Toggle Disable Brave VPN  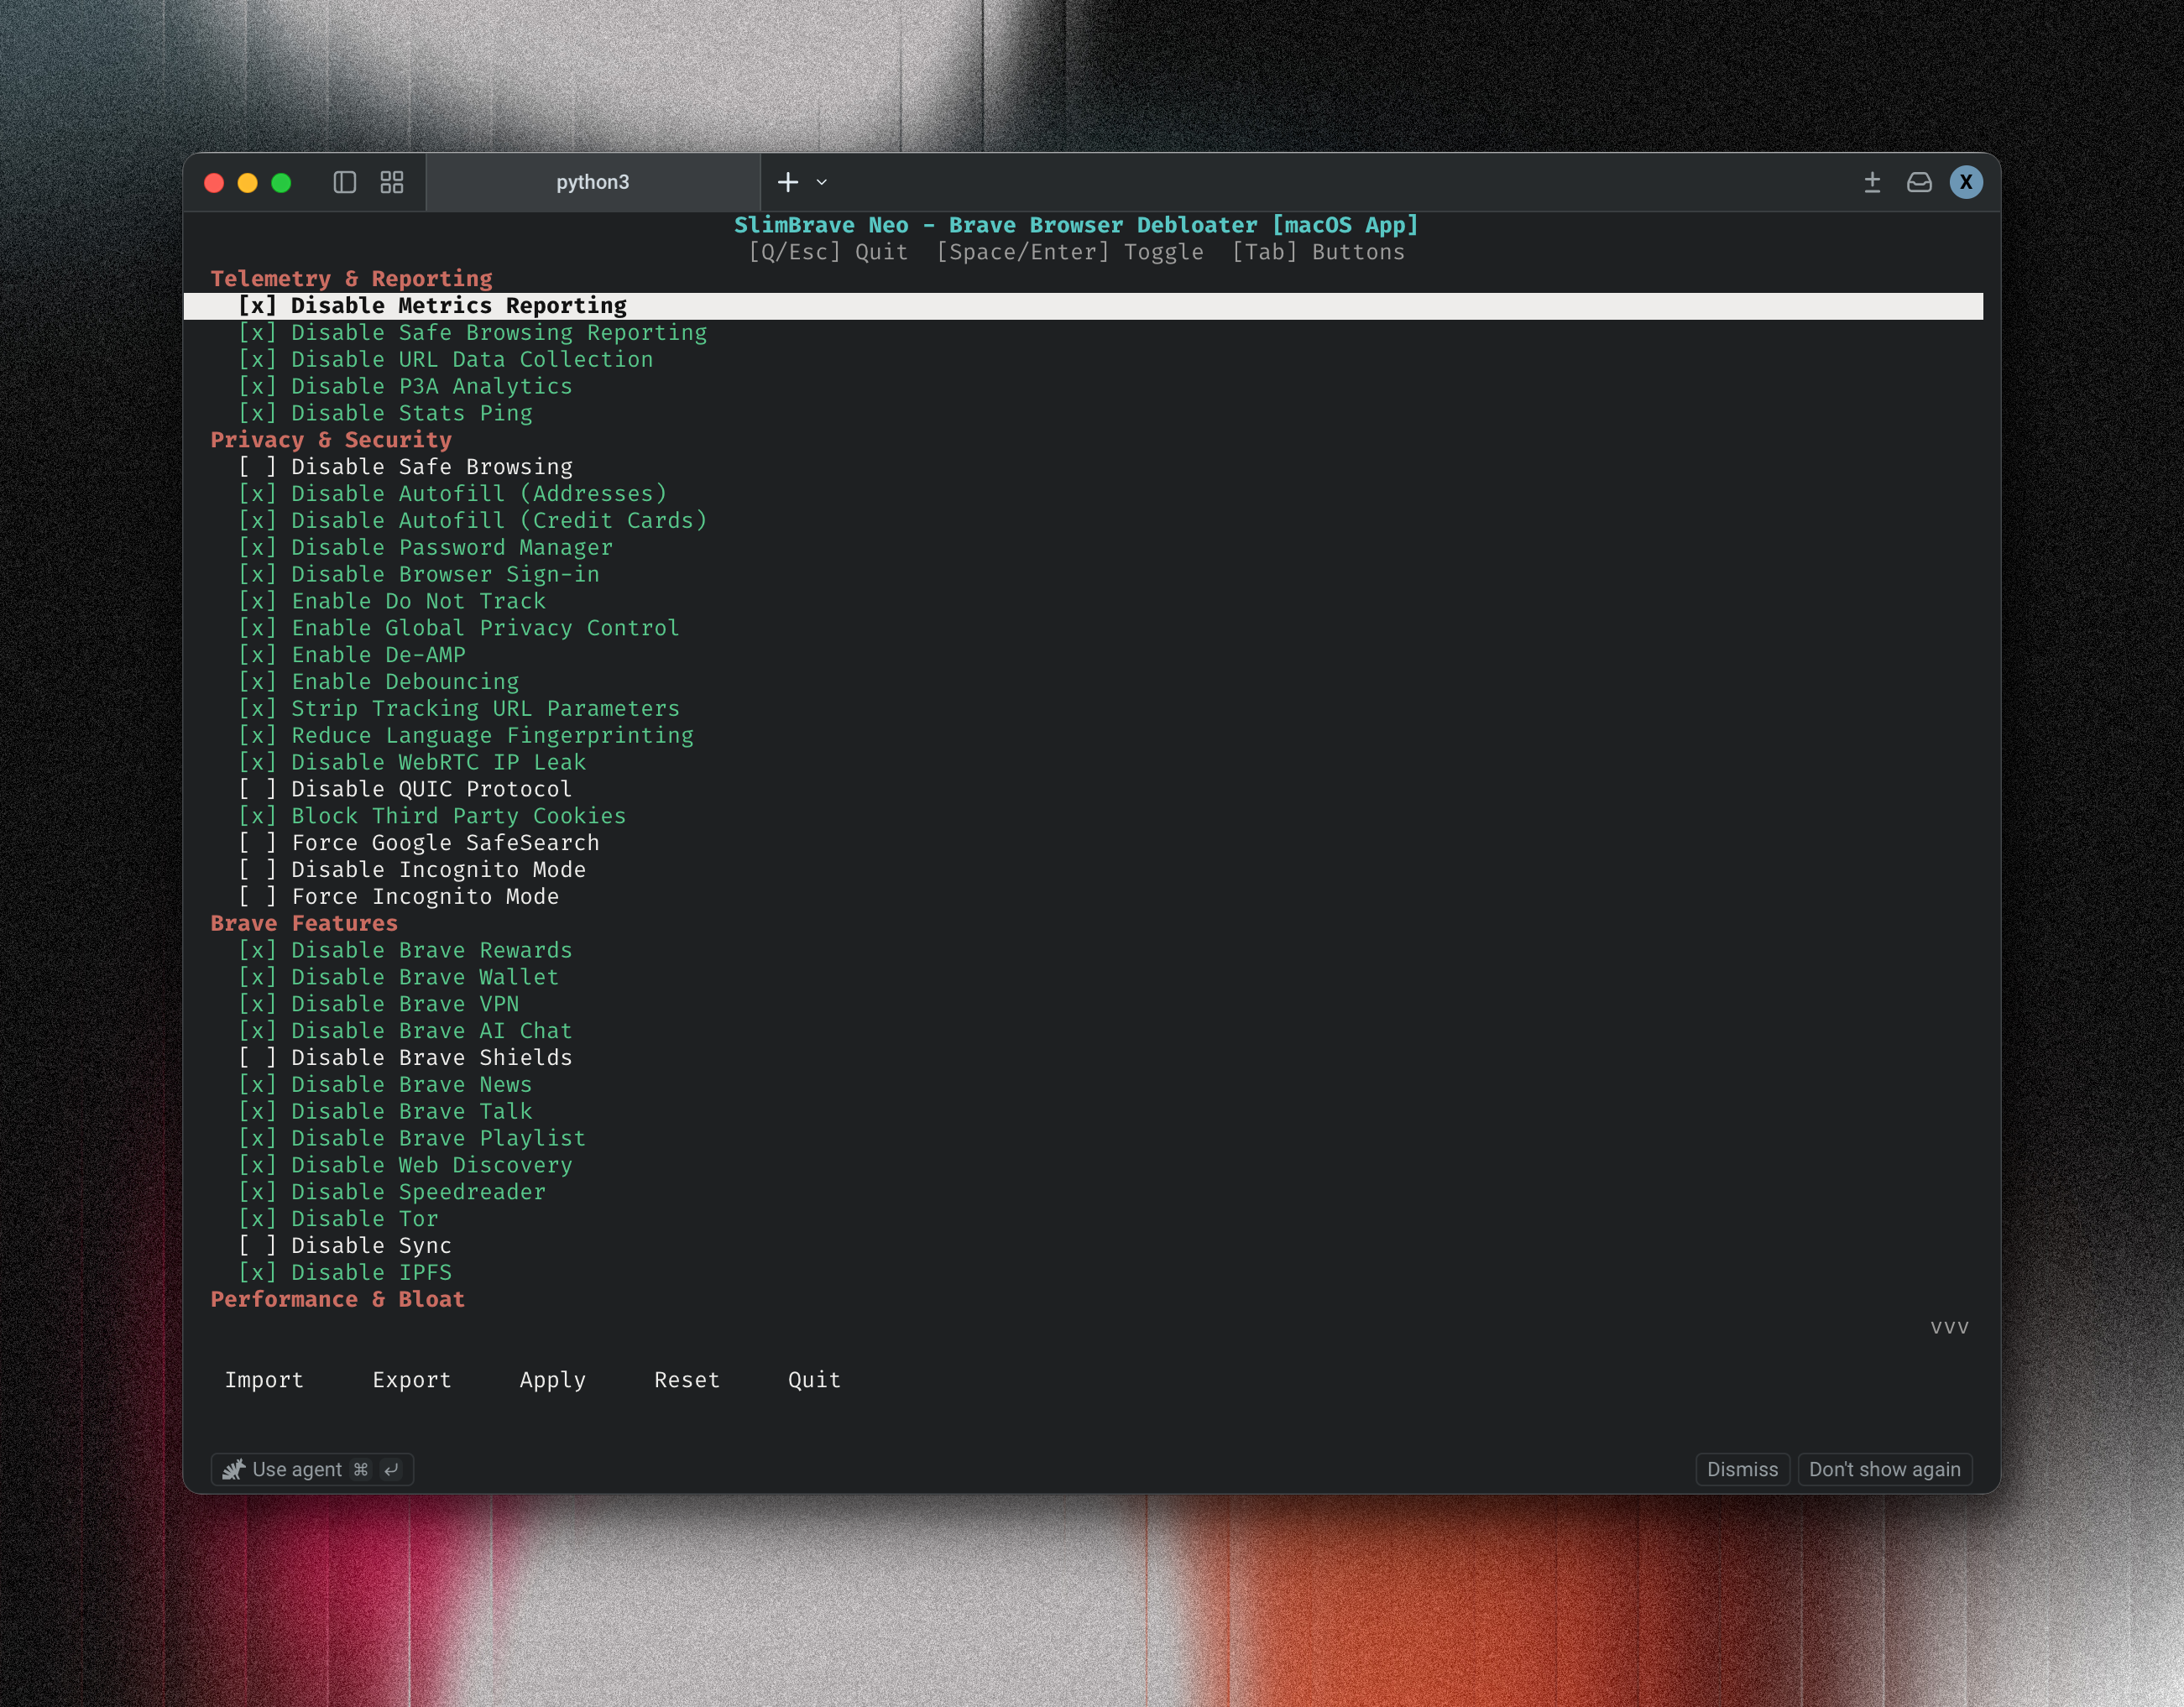pyautogui.click(x=379, y=1005)
